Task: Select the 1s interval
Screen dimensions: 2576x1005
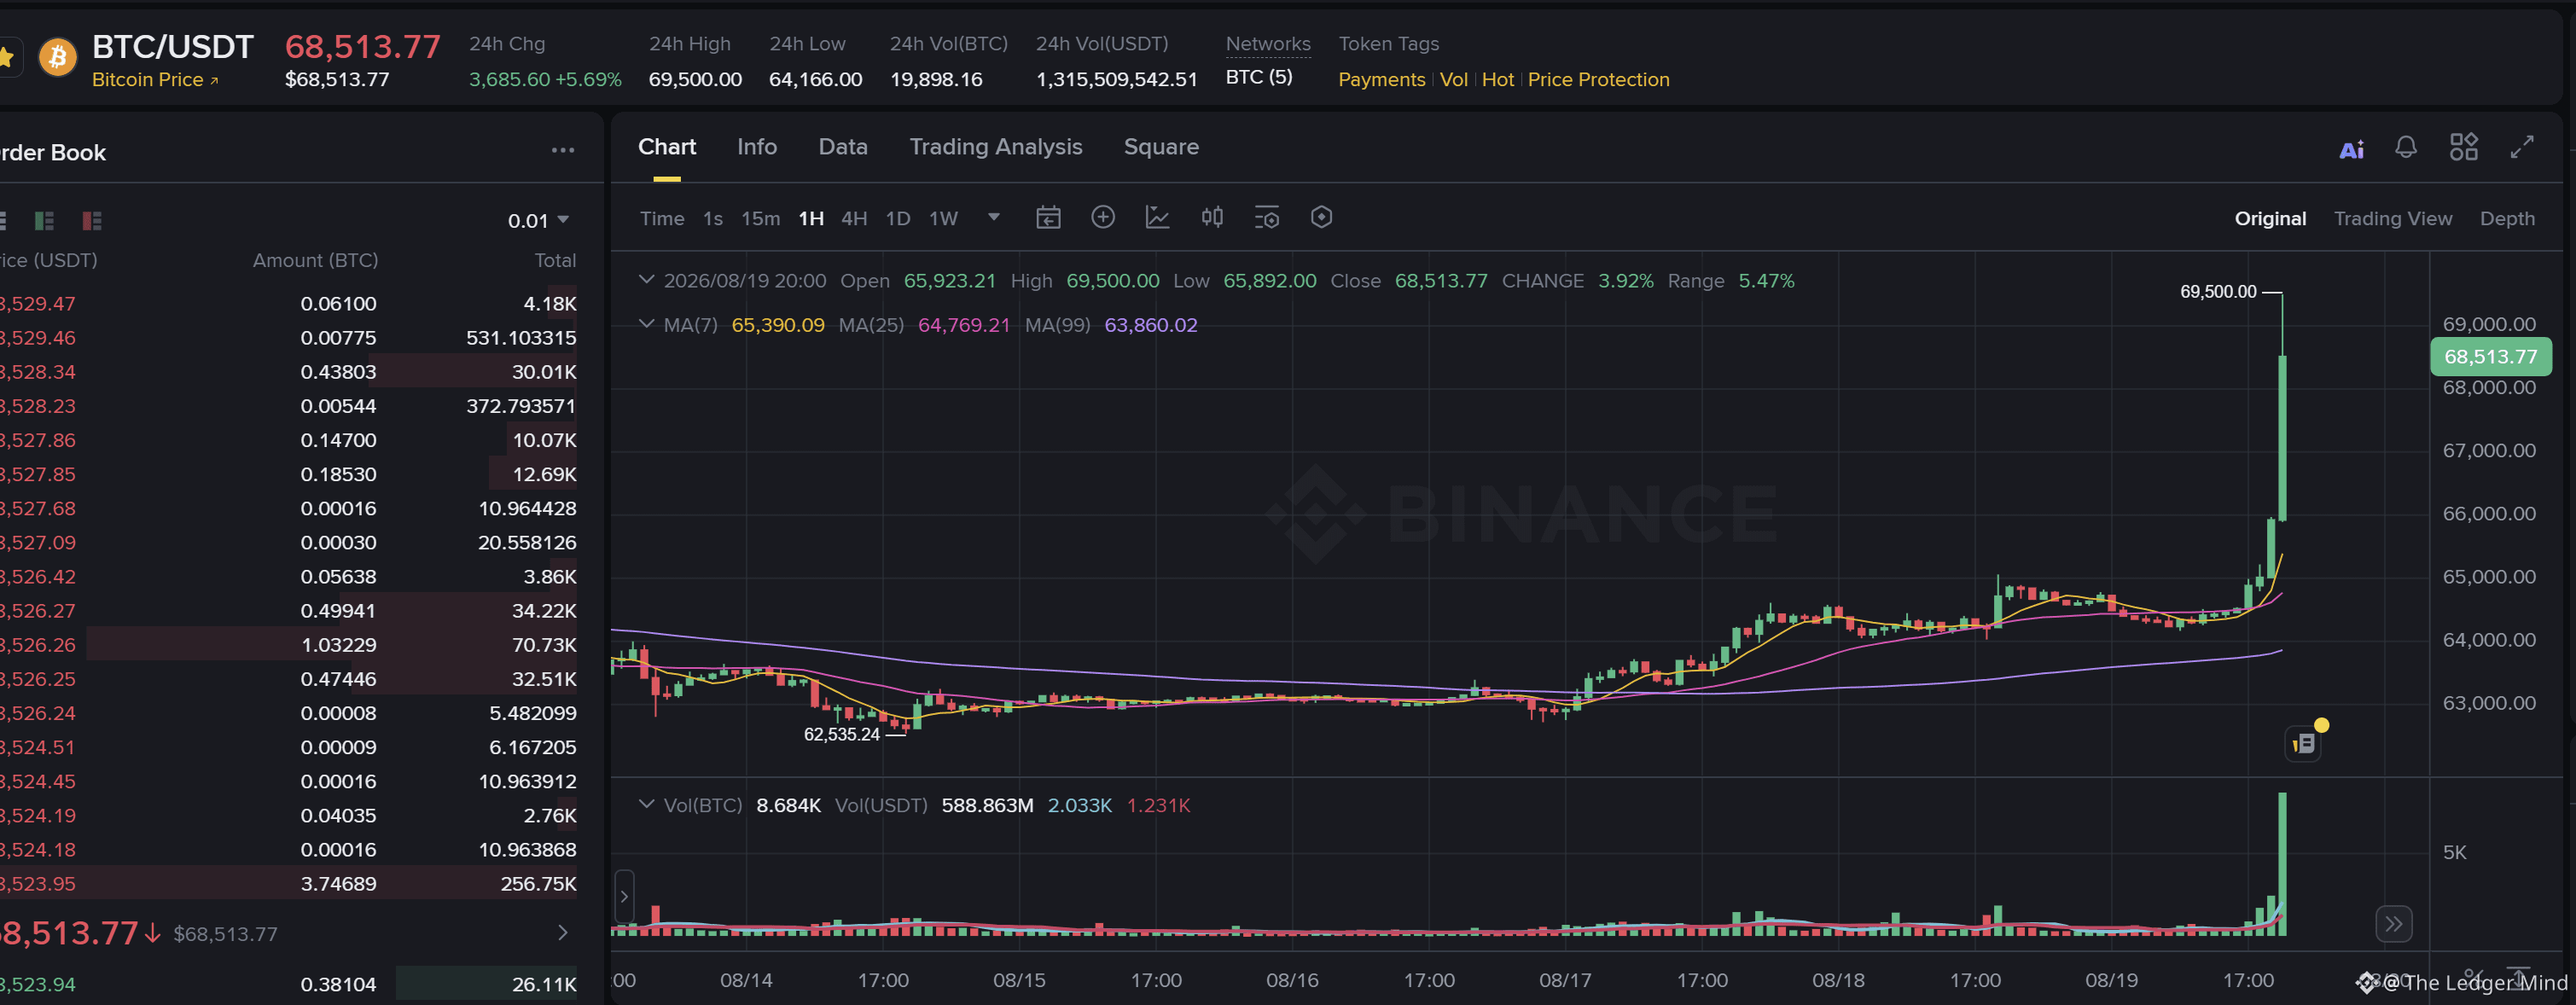Action: 713,218
